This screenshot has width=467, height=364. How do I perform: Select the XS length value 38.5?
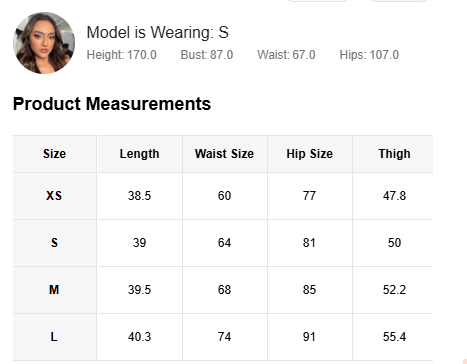(x=140, y=196)
